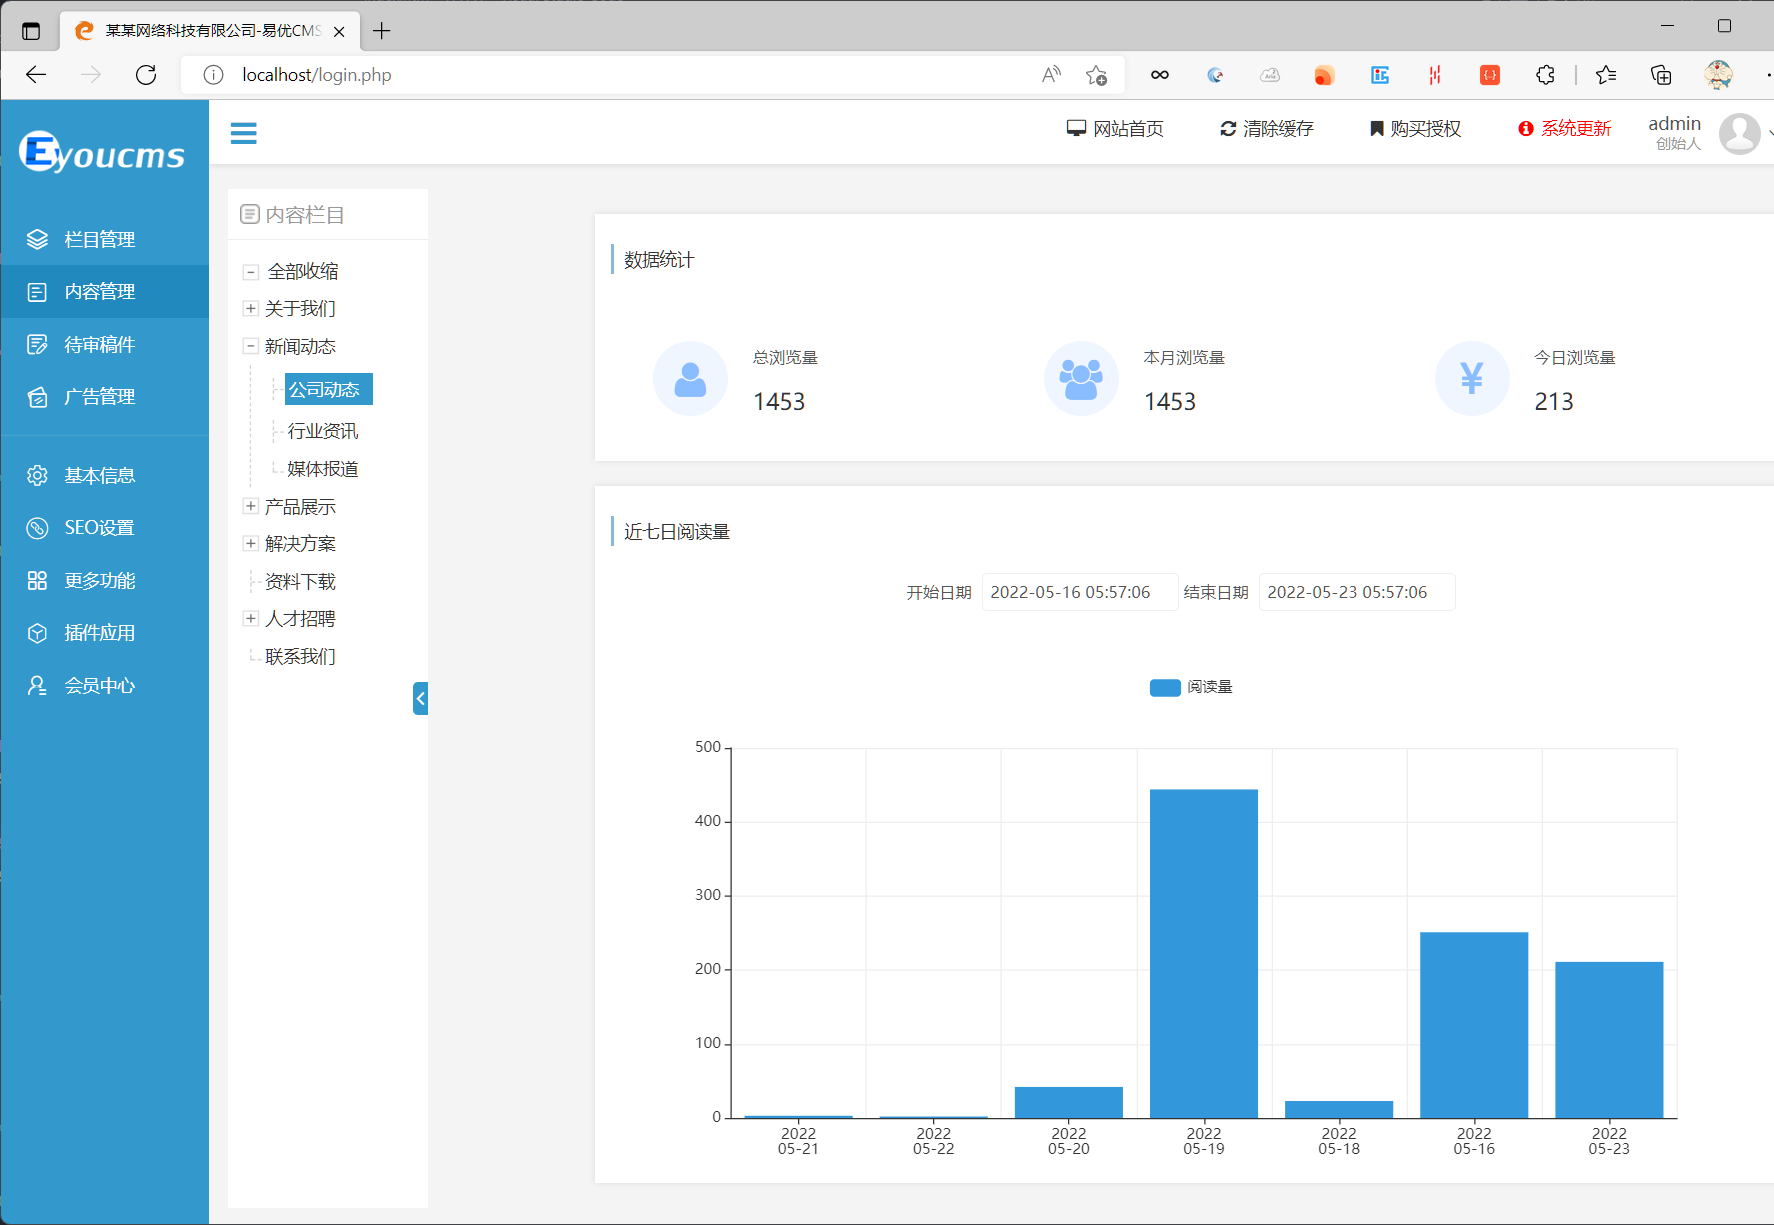Viewport: 1774px width, 1225px height.
Task: Collapse the content tree panel arrow
Action: pyautogui.click(x=420, y=698)
